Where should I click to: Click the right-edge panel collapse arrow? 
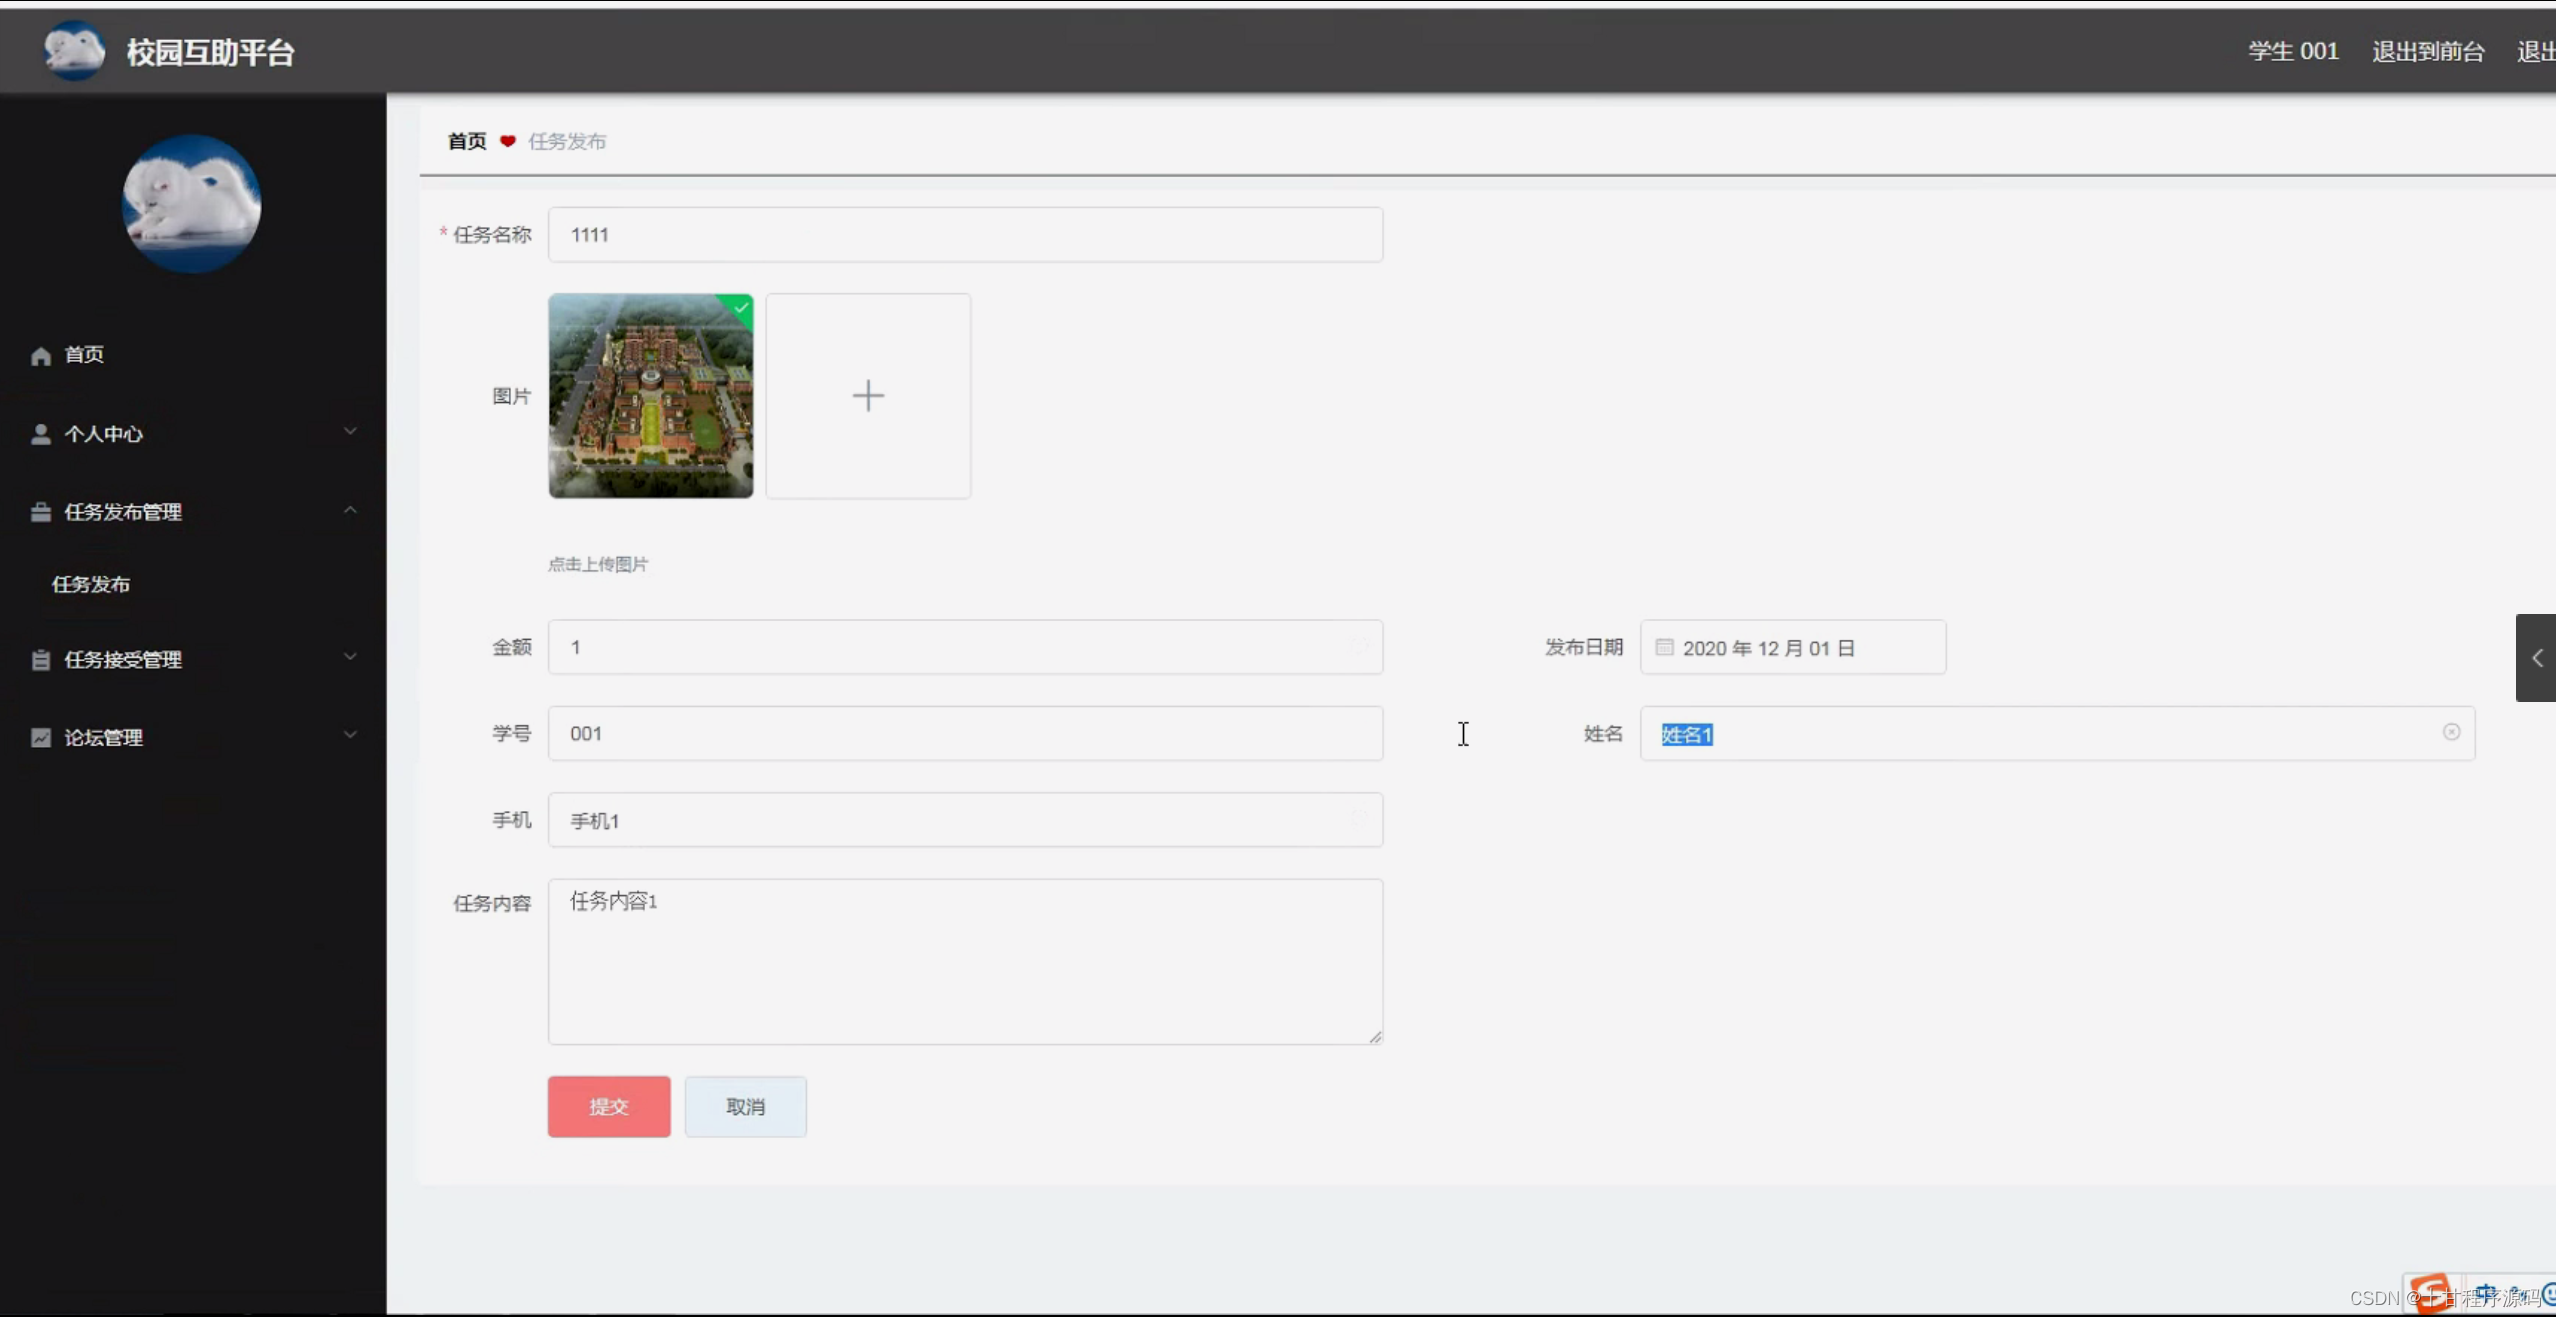pos(2538,658)
